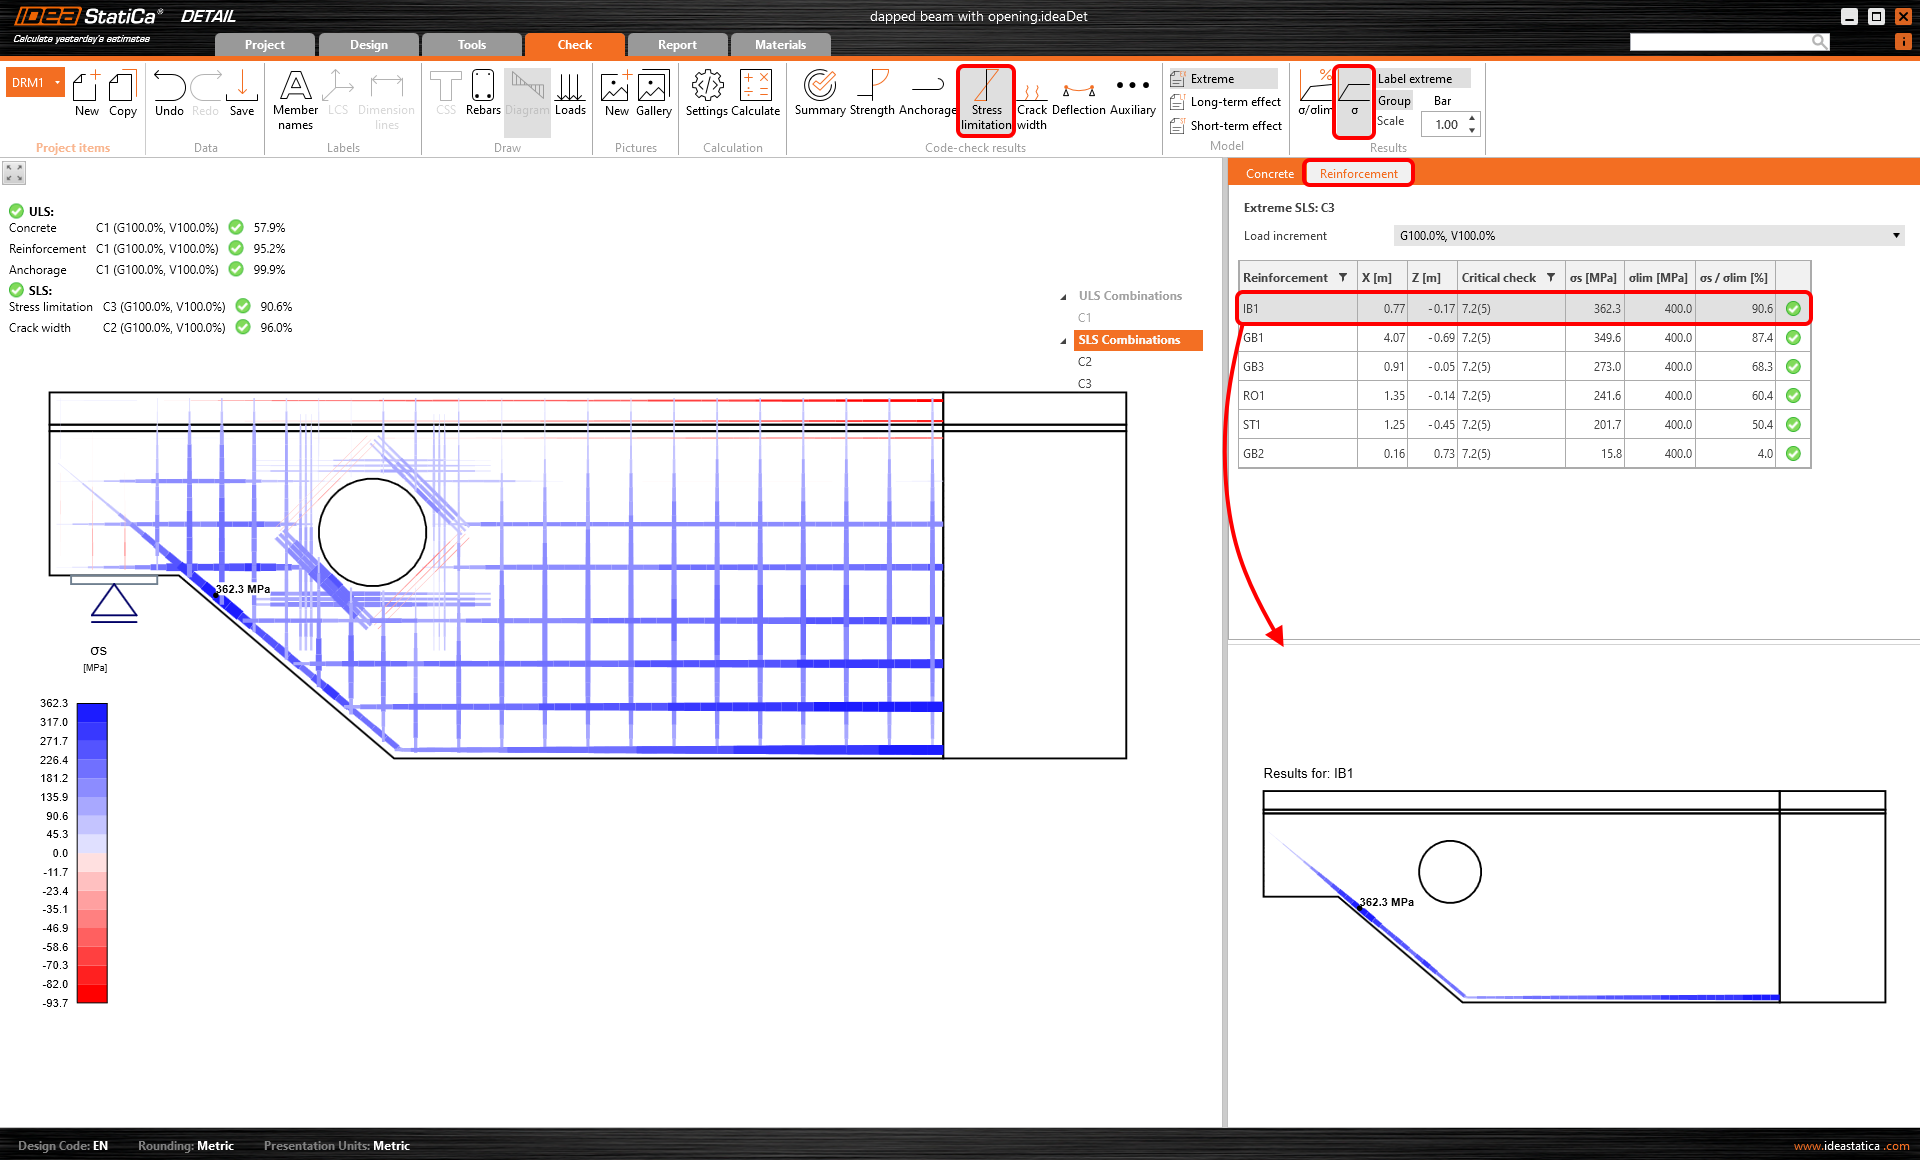Select the Gallery pictures icon
Viewport: 1920px width, 1160px height.
[x=653, y=95]
